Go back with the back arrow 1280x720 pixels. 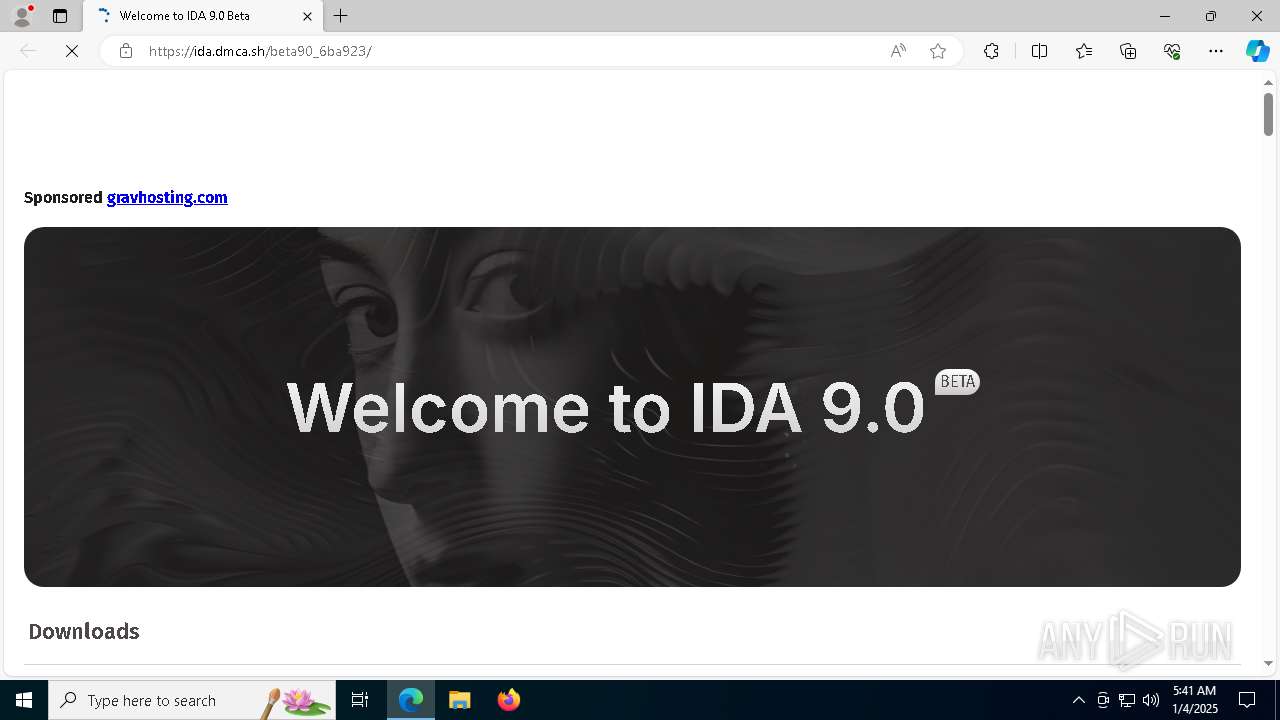click(x=28, y=51)
